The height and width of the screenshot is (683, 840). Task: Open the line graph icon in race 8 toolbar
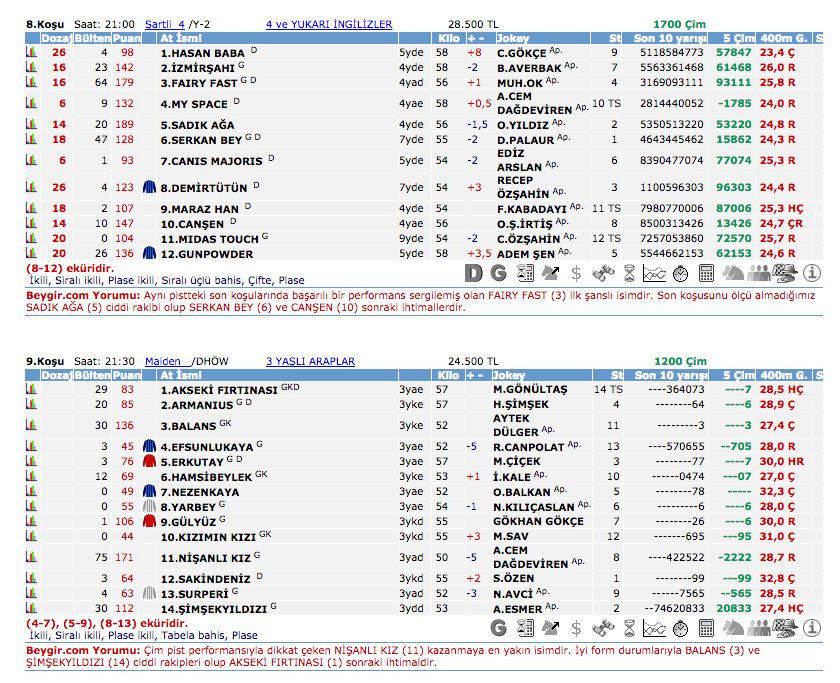tap(655, 271)
